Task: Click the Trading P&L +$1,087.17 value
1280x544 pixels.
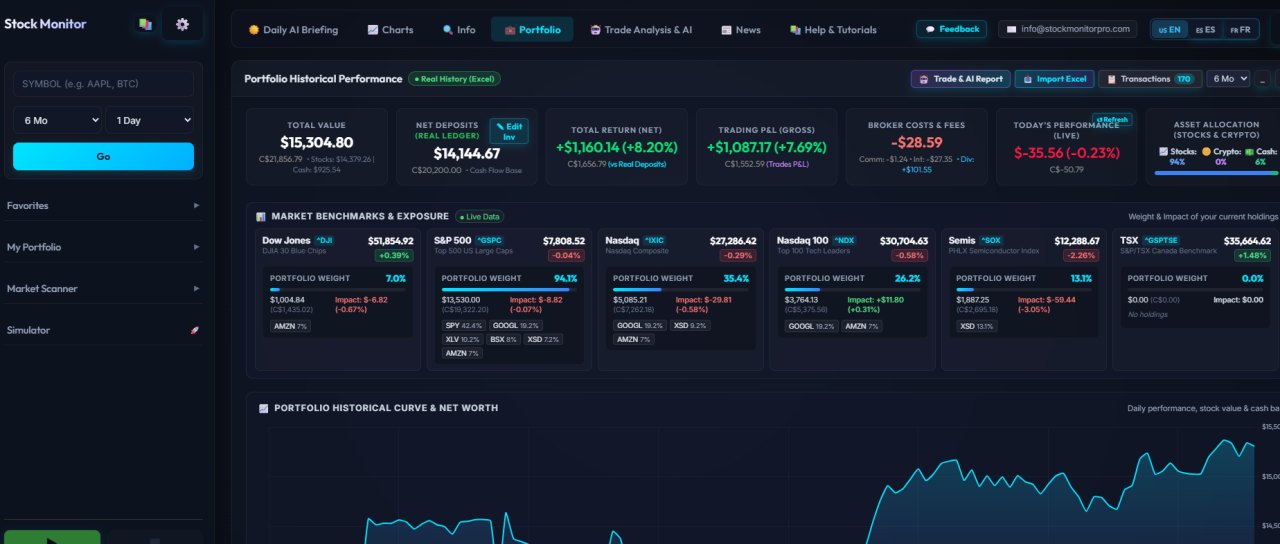Action: (x=767, y=147)
